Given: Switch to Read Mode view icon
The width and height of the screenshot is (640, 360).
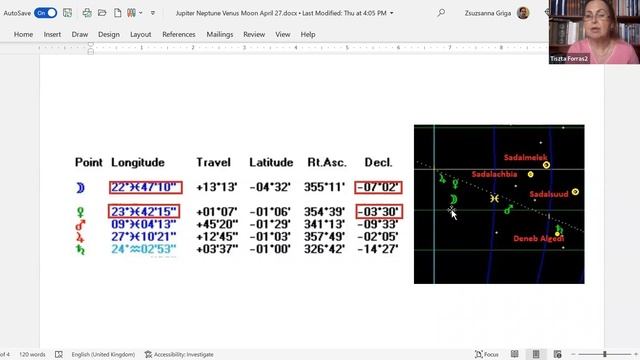Looking at the screenshot, I should click(514, 354).
